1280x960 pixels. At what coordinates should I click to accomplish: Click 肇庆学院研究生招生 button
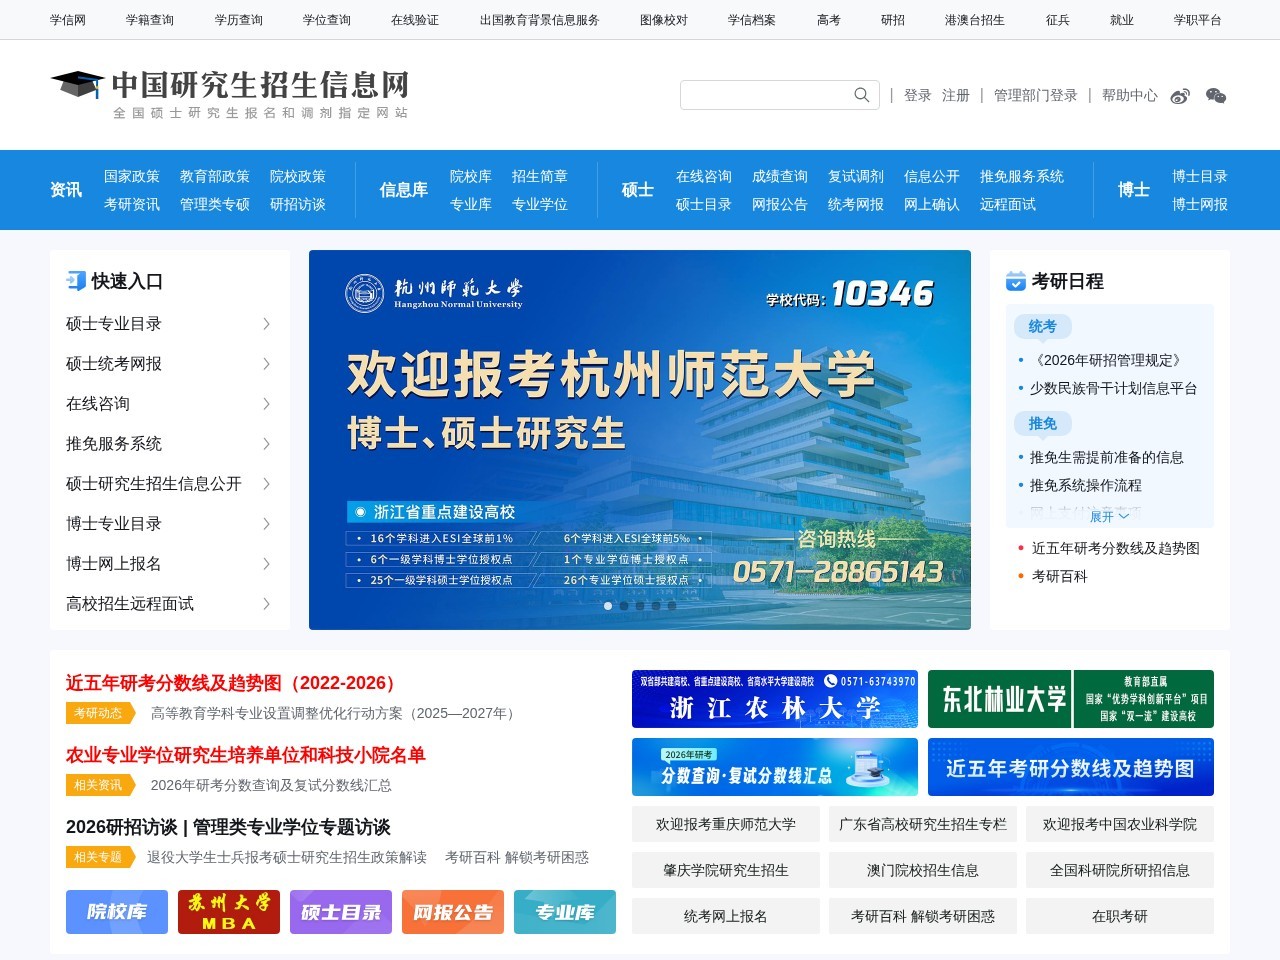(x=726, y=870)
